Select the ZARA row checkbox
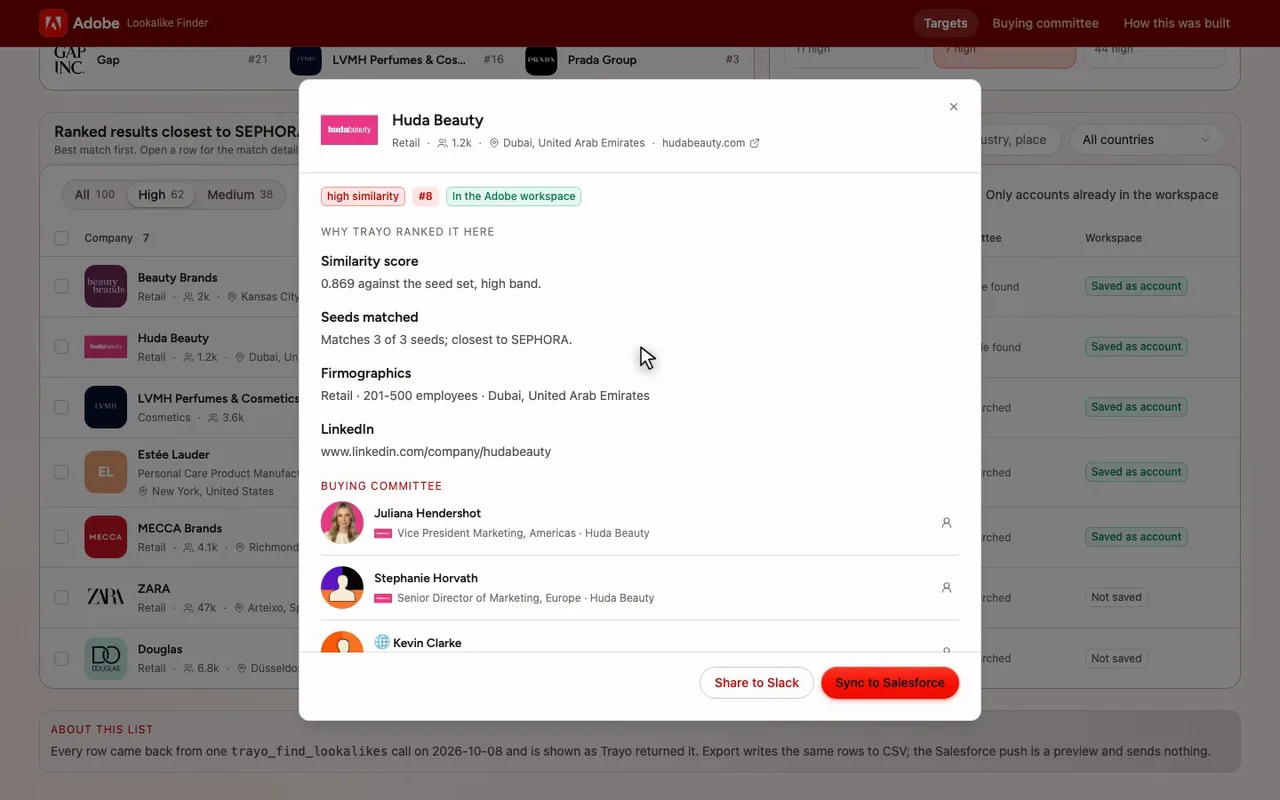1280x800 pixels. [62, 597]
